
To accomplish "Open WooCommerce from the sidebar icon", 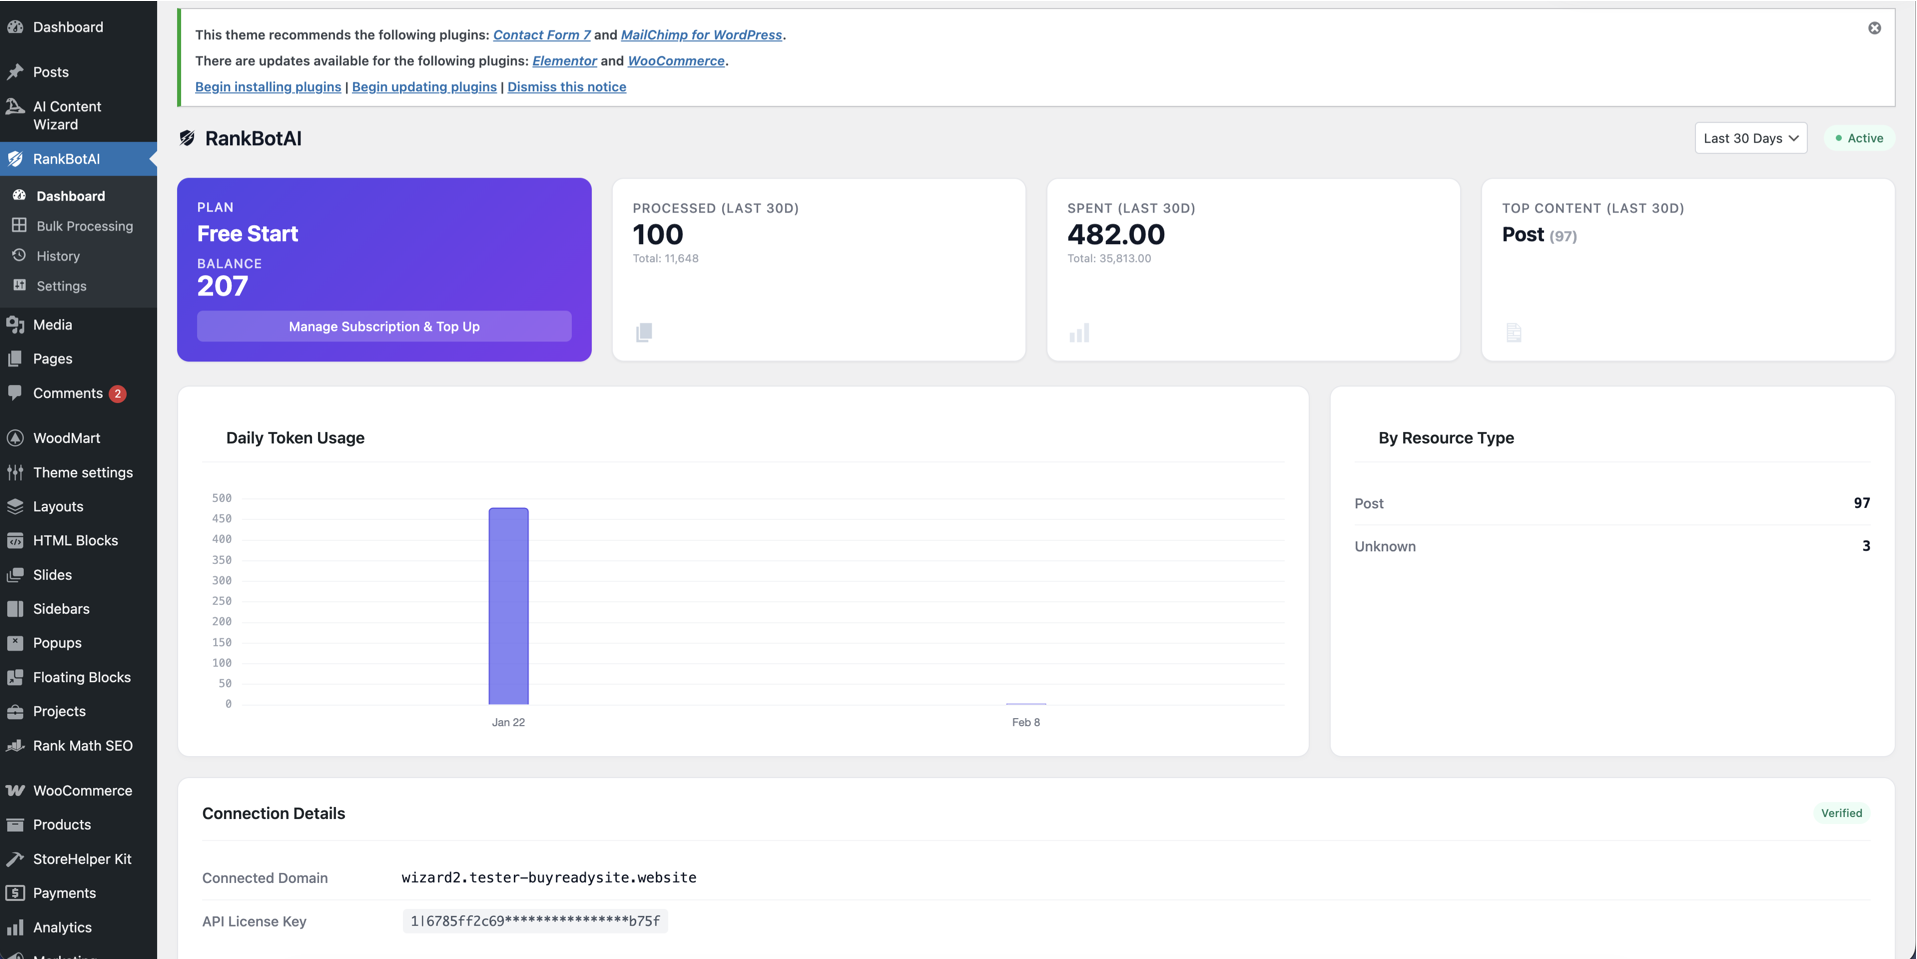I will [15, 790].
